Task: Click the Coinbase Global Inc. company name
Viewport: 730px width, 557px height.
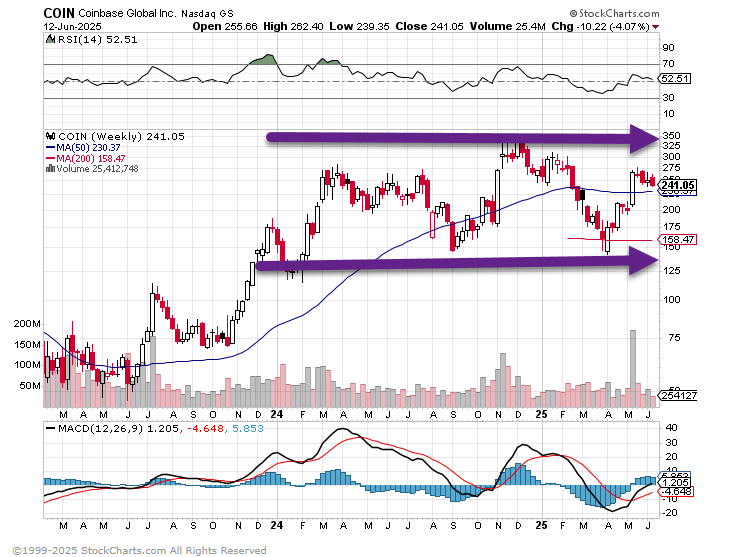Action: 127,14
